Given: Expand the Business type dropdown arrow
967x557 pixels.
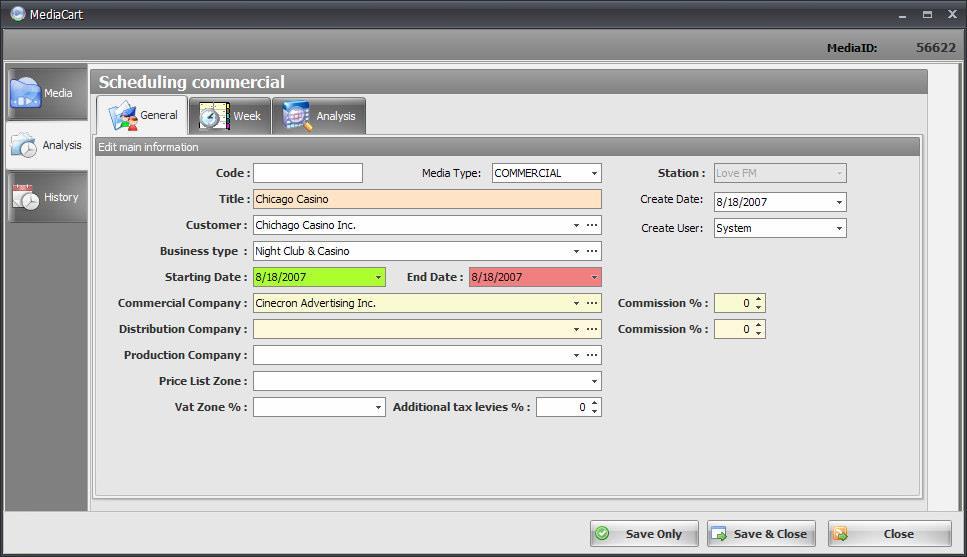Looking at the screenshot, I should 576,251.
